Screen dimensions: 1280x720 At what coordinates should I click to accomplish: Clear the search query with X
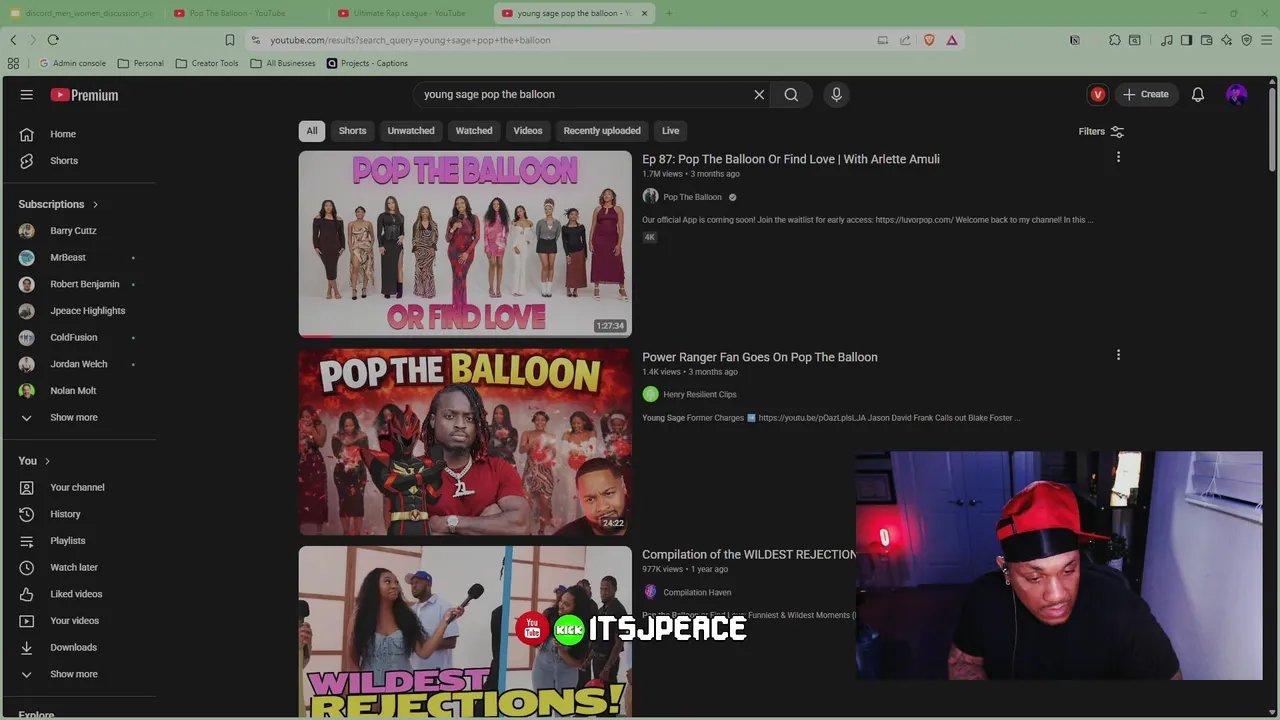(x=759, y=94)
